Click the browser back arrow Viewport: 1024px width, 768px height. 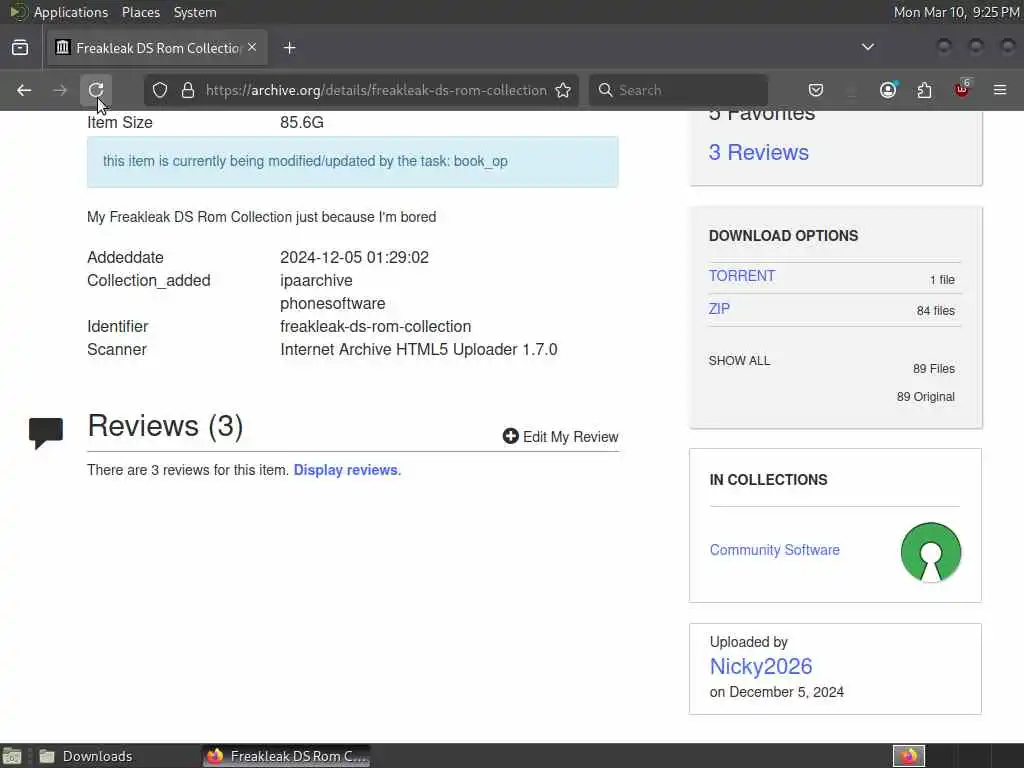coord(24,90)
